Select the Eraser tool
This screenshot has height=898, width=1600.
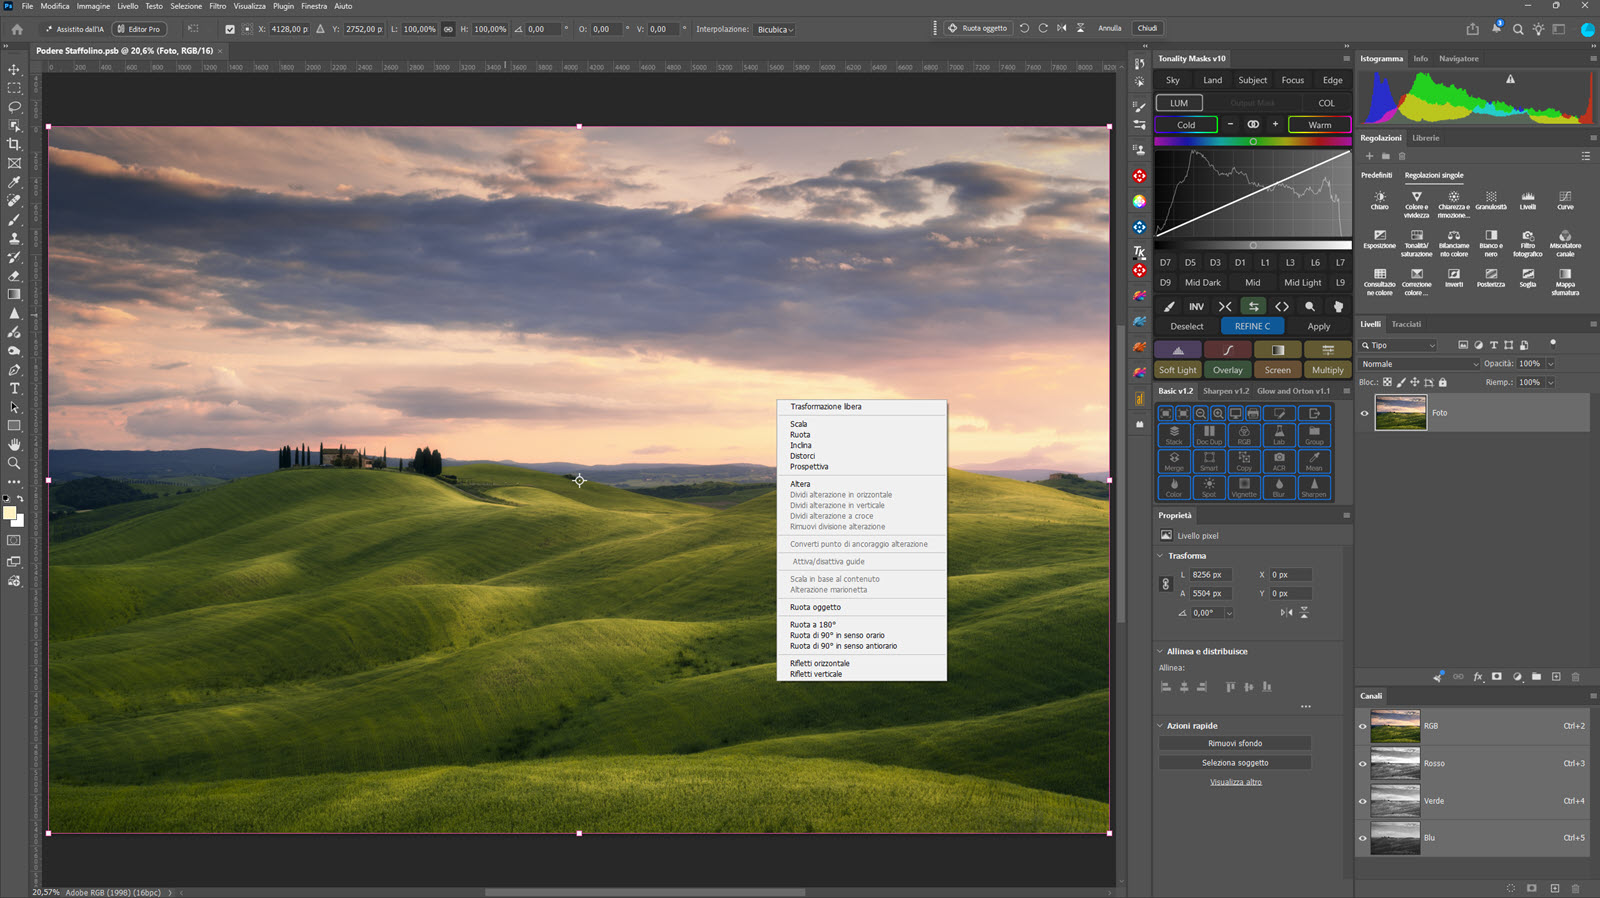point(14,276)
